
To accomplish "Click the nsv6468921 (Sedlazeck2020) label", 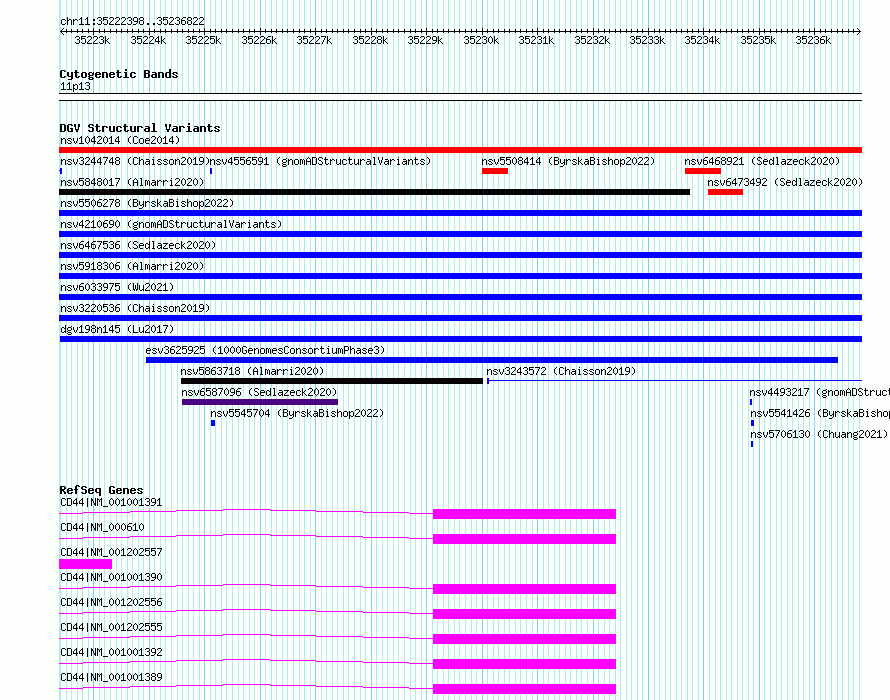I will click(762, 161).
